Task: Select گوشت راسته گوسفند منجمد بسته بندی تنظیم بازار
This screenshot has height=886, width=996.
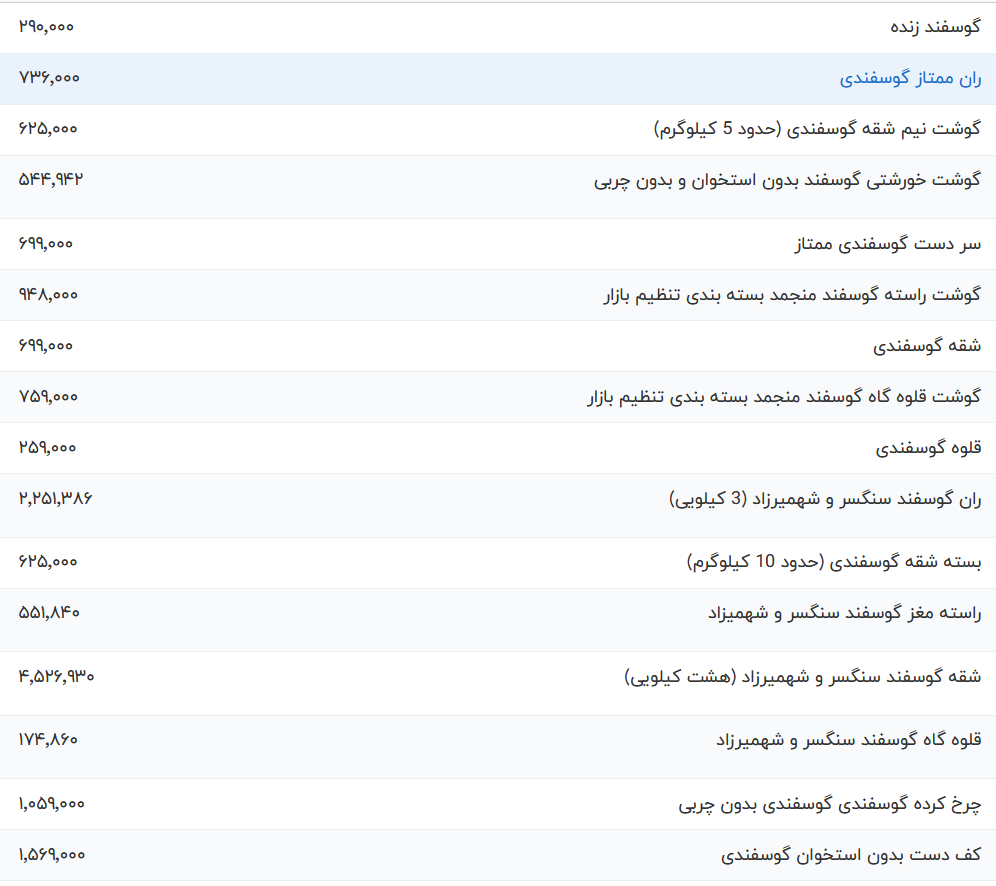Action: 792,295
